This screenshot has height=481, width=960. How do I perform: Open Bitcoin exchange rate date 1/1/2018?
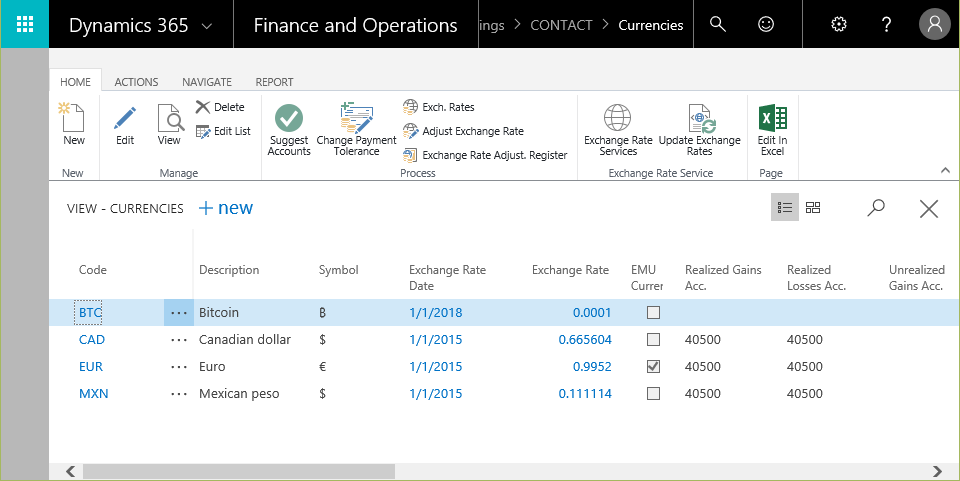[435, 313]
